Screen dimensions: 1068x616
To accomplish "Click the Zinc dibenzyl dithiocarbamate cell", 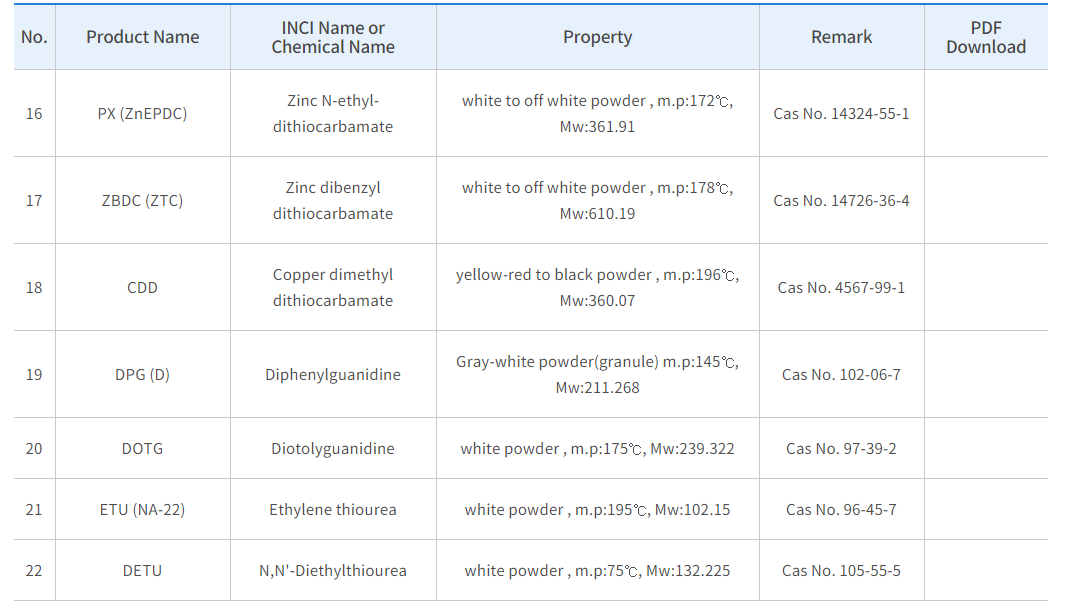I will tap(333, 200).
